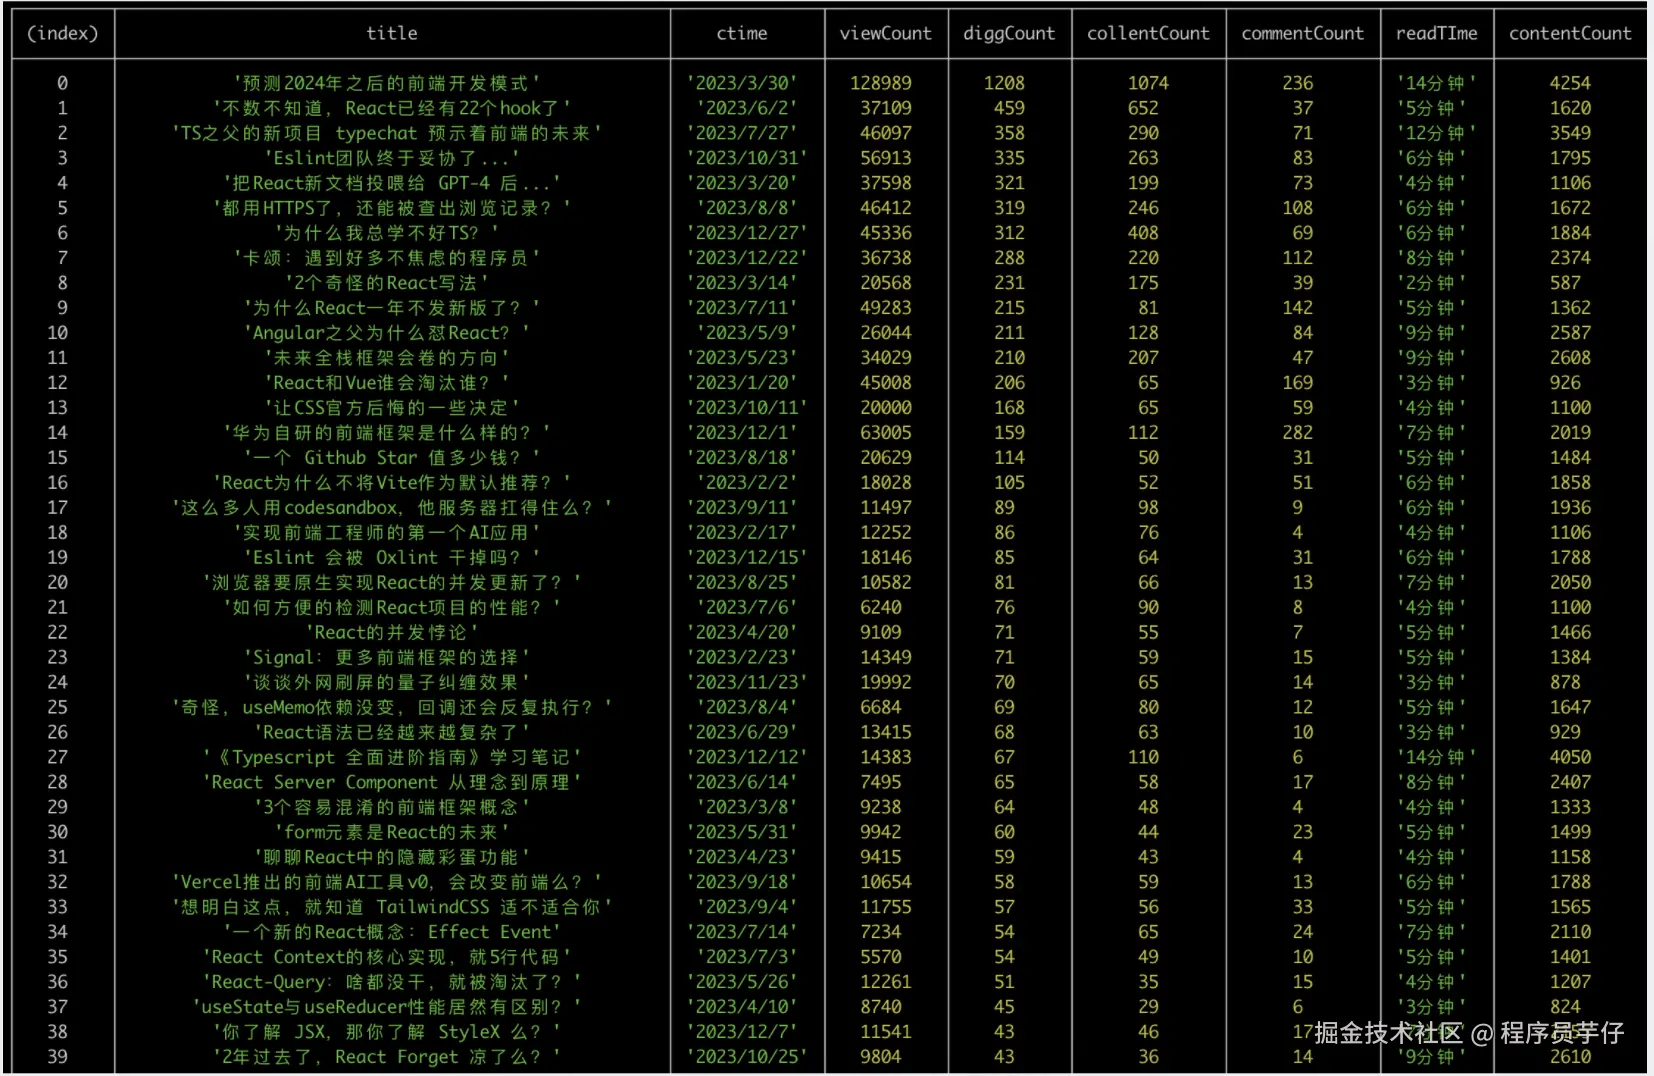Click read time '2分钟'
Viewport: 1654px width, 1076px height.
point(1431,283)
